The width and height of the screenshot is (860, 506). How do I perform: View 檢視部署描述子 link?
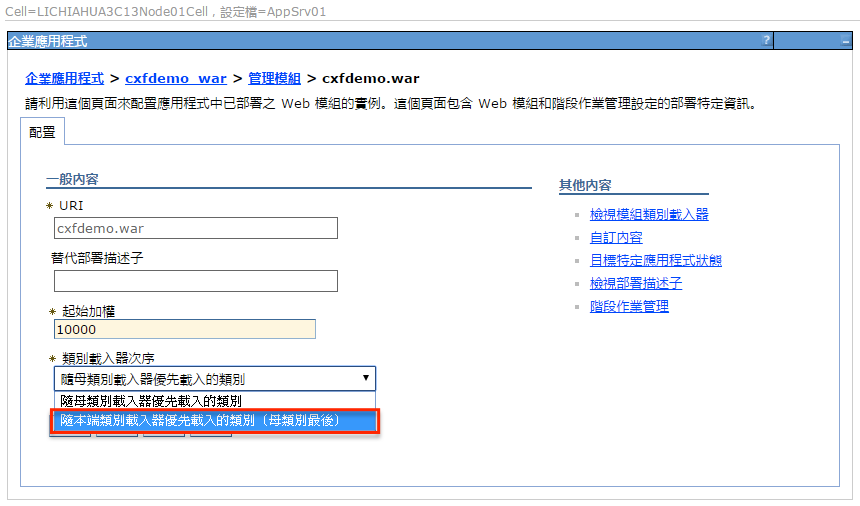(x=636, y=283)
